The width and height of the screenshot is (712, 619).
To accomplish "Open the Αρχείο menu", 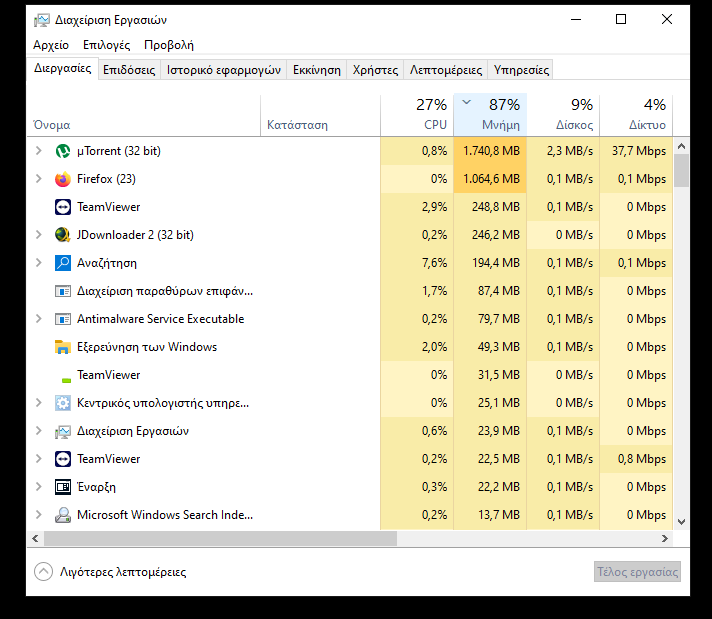I will coord(51,45).
